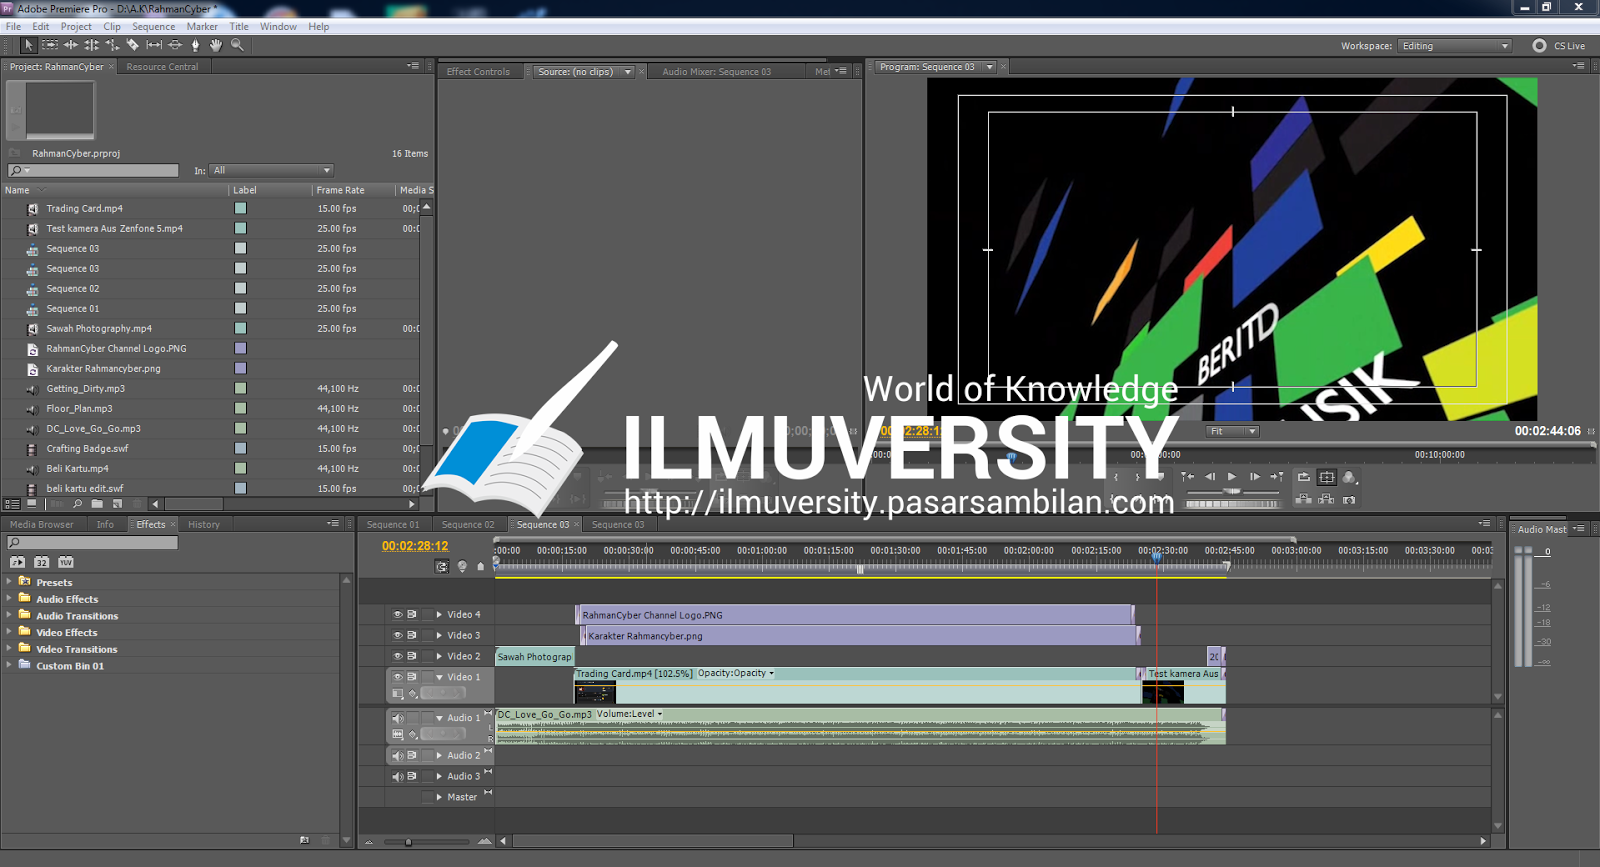Click the Lift button
The width and height of the screenshot is (1600, 867).
coord(1304,499)
